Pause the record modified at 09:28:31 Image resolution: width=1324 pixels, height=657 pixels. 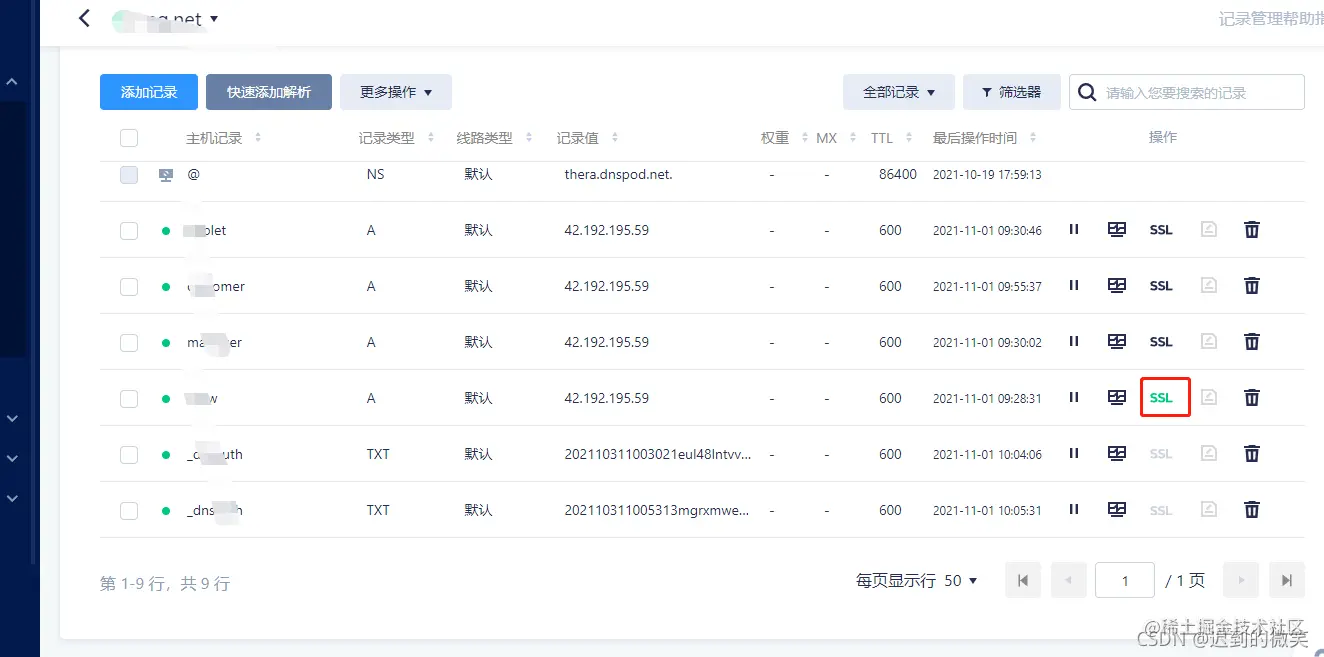[1074, 398]
